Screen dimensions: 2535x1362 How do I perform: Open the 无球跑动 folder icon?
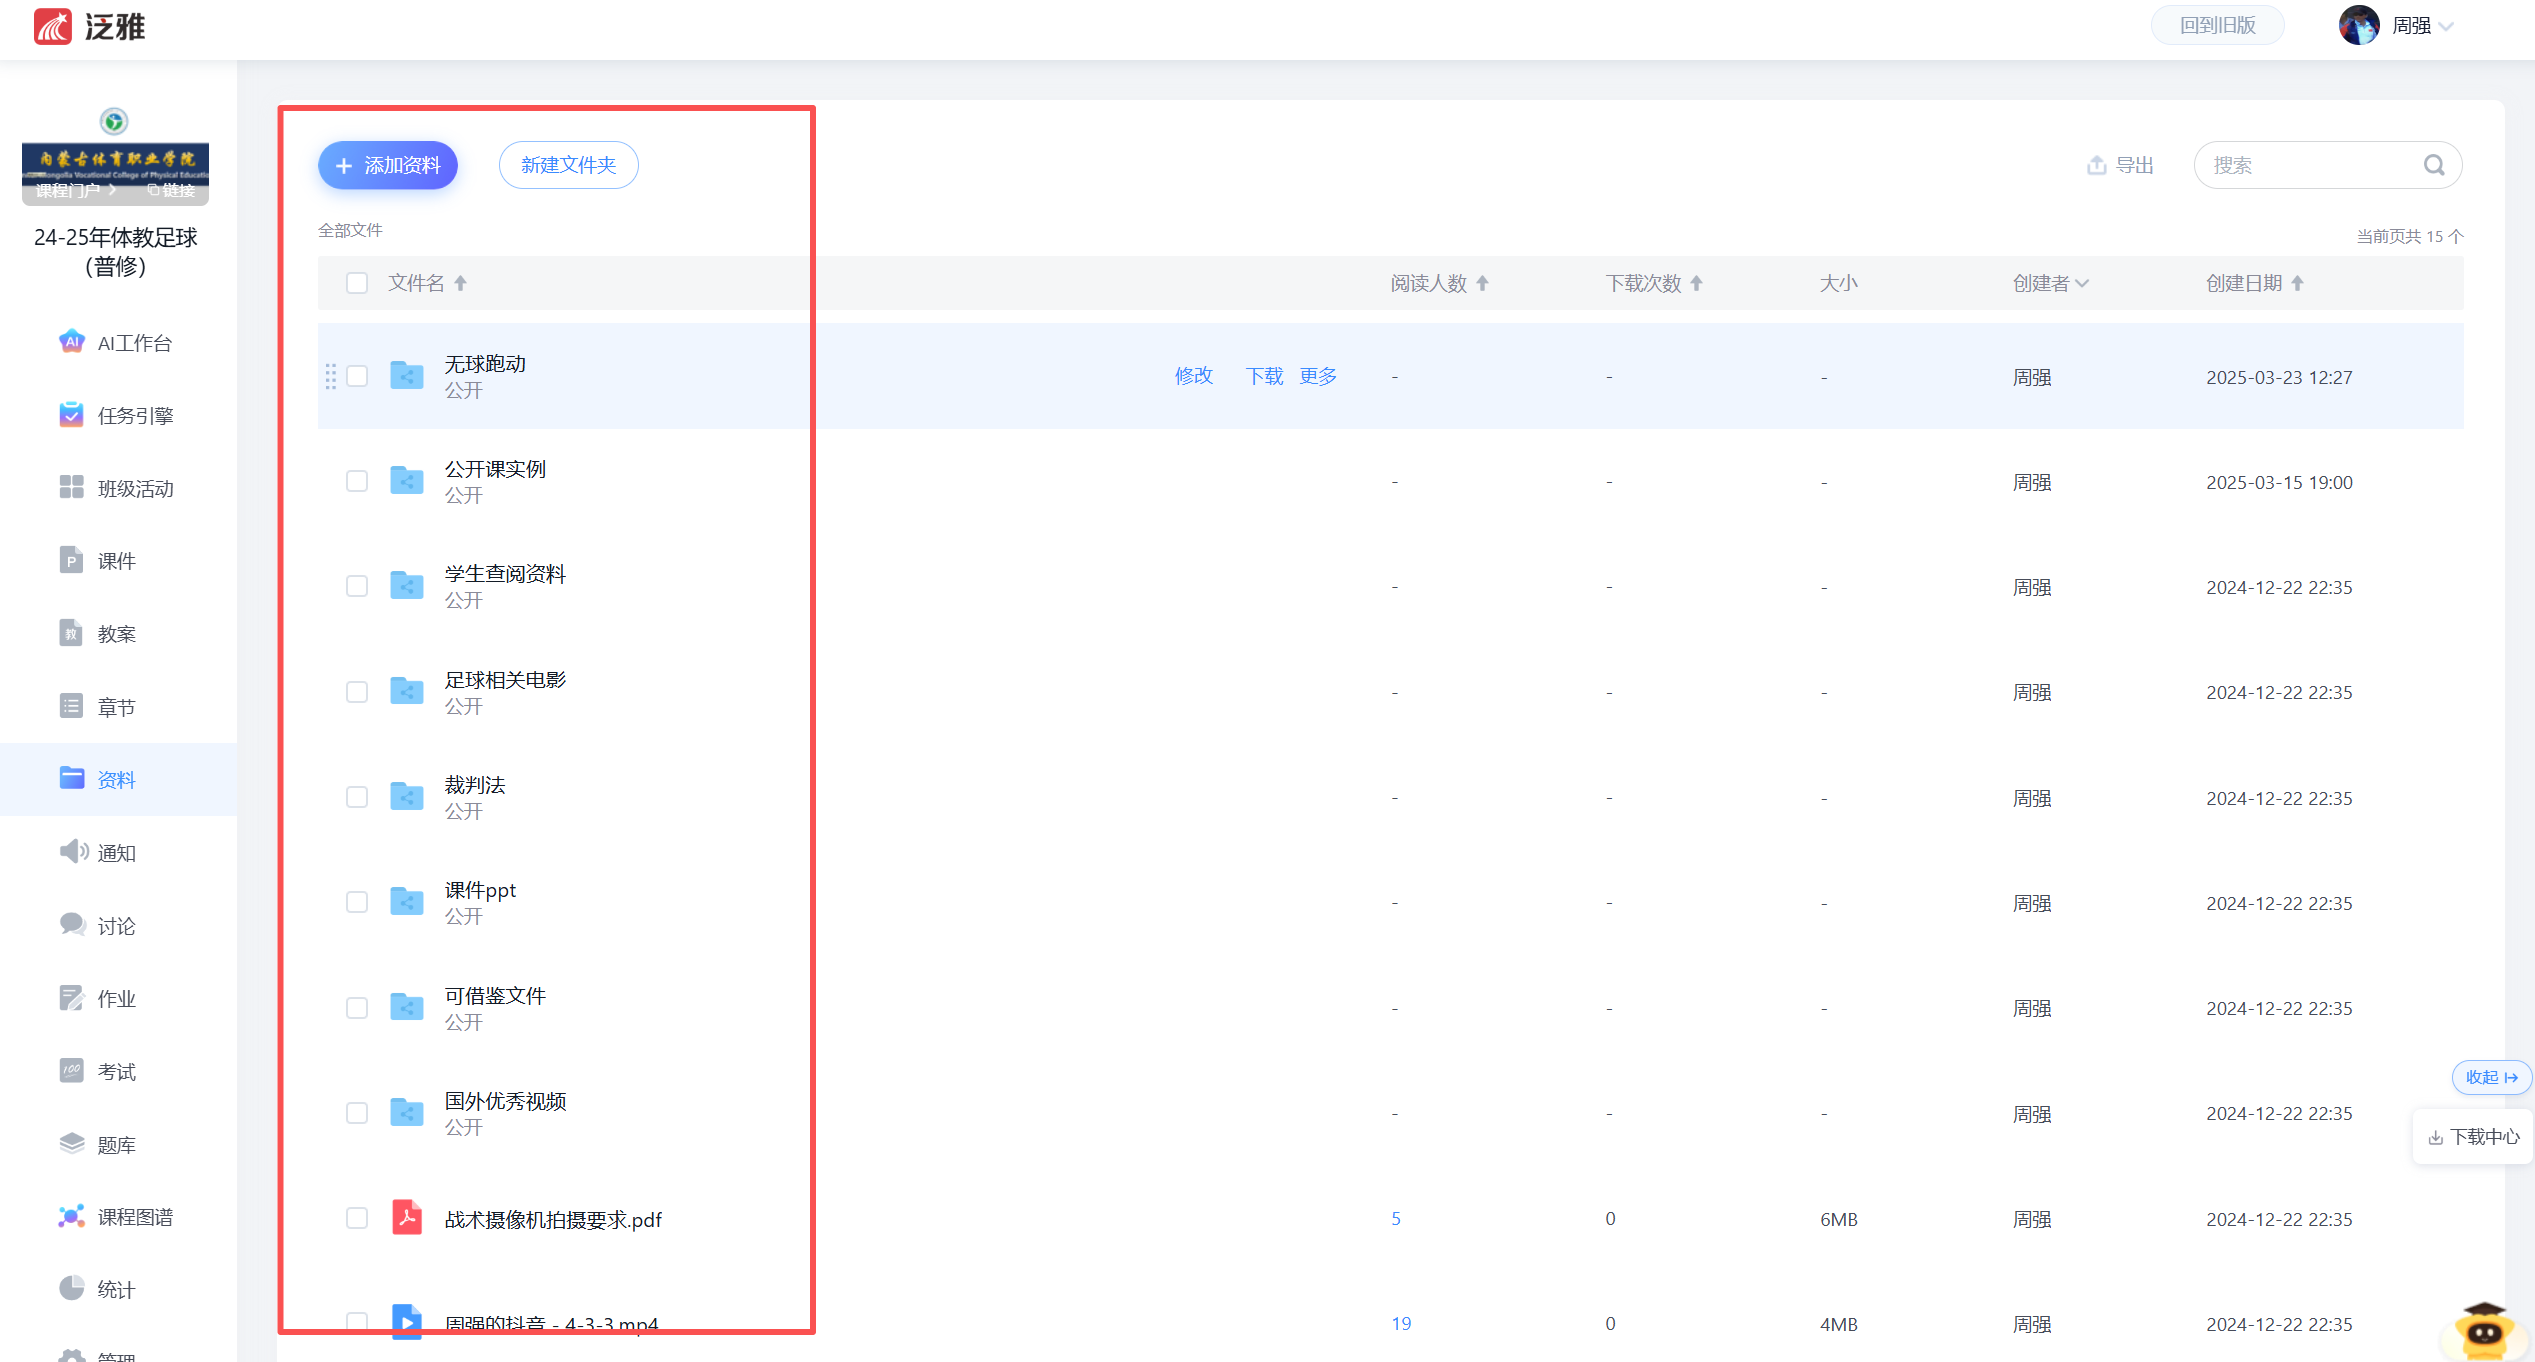[406, 376]
